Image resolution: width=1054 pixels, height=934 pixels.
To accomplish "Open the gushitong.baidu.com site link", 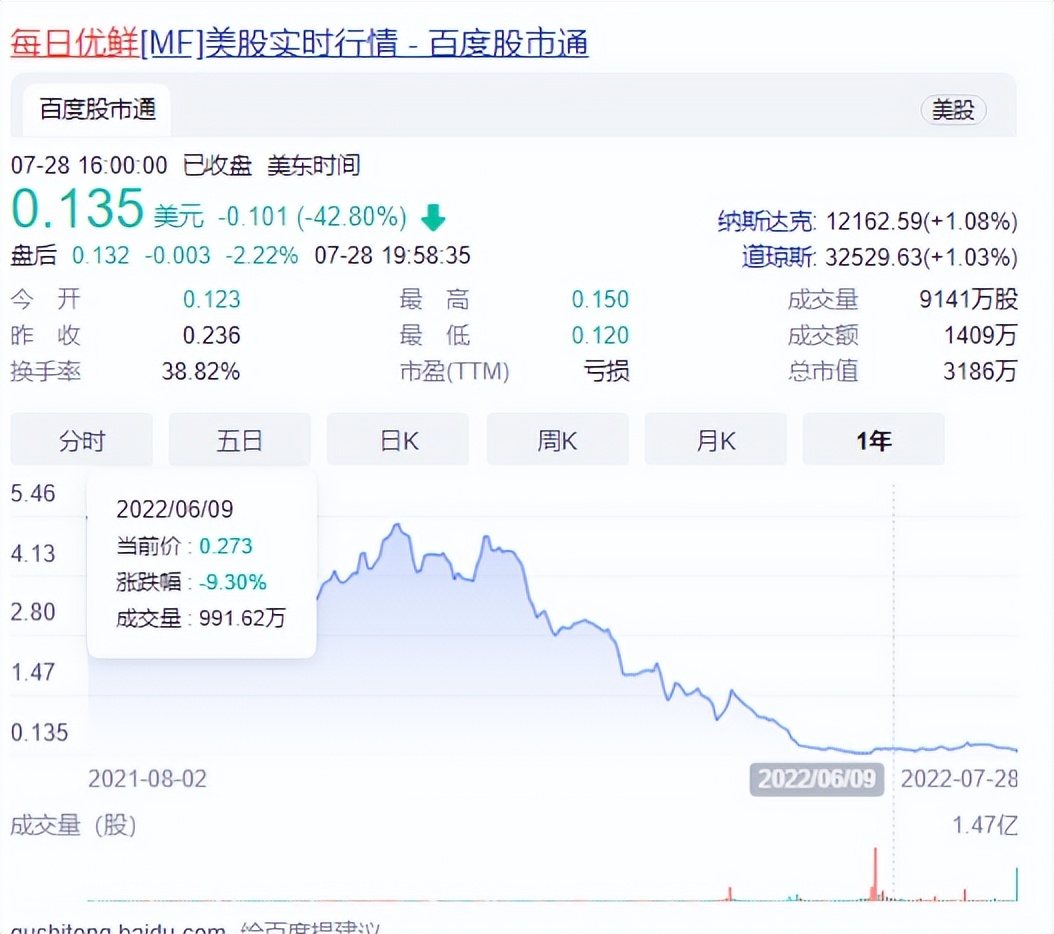I will (116, 928).
